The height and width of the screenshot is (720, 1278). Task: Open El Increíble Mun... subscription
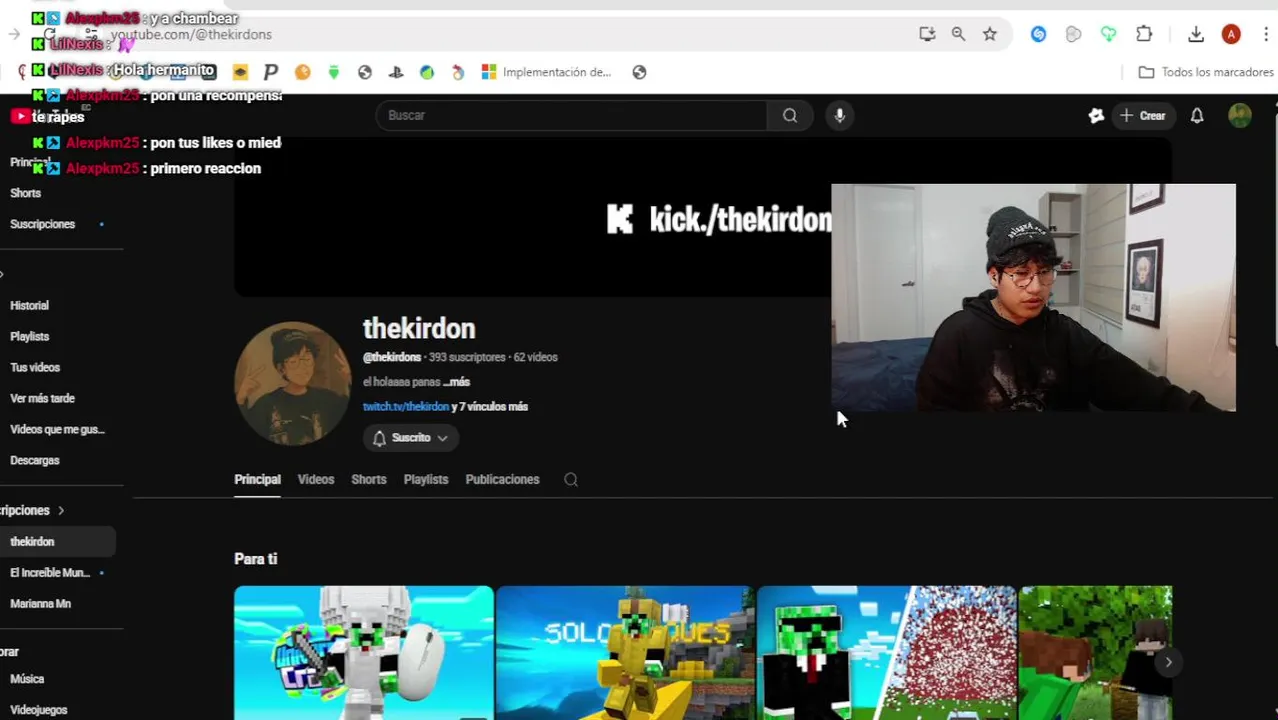point(50,572)
